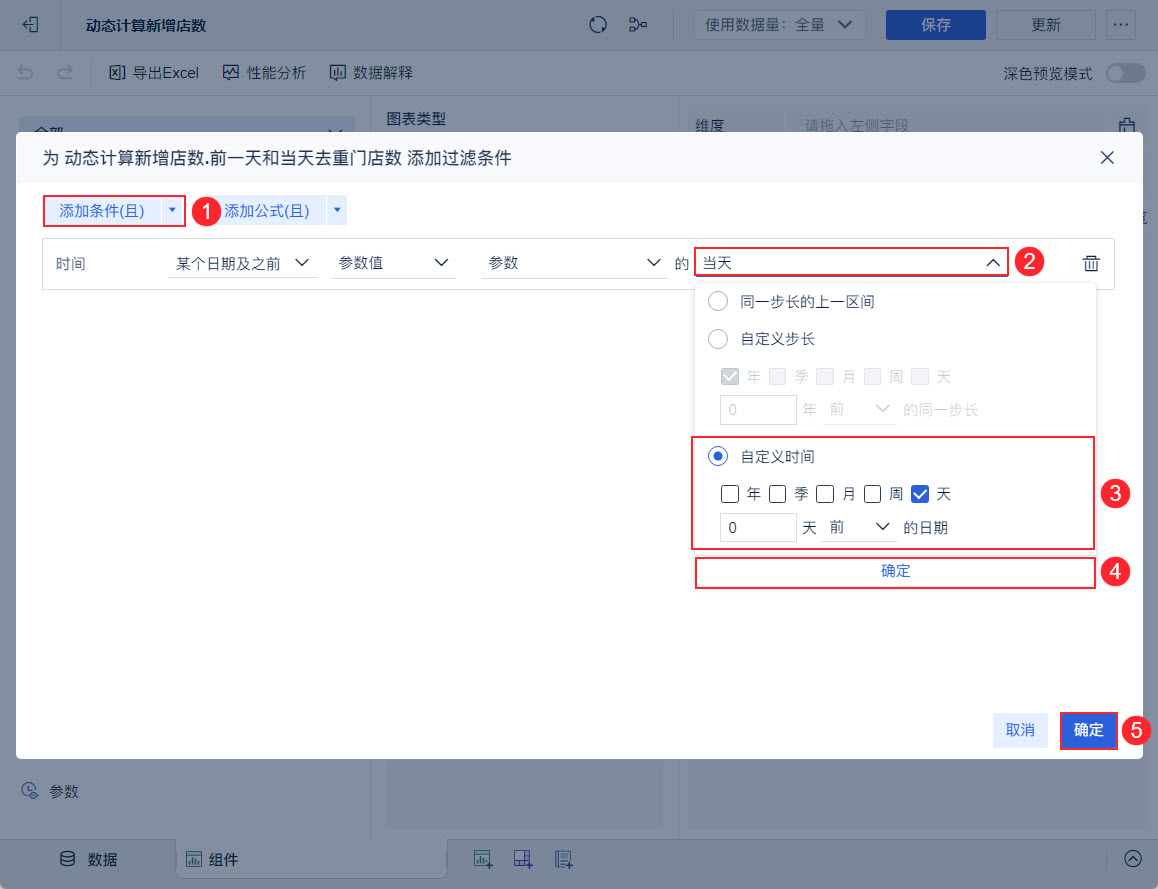Expand the 添加条件(且) dropdown arrow
Viewport: 1158px width, 889px height.
pyautogui.click(x=172, y=210)
